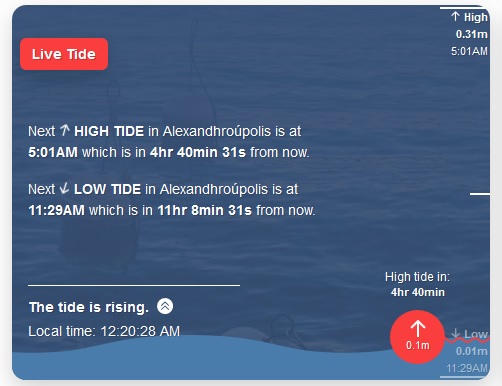Click the 4hr 40min 31s countdown
This screenshot has width=502, height=386.
point(198,152)
